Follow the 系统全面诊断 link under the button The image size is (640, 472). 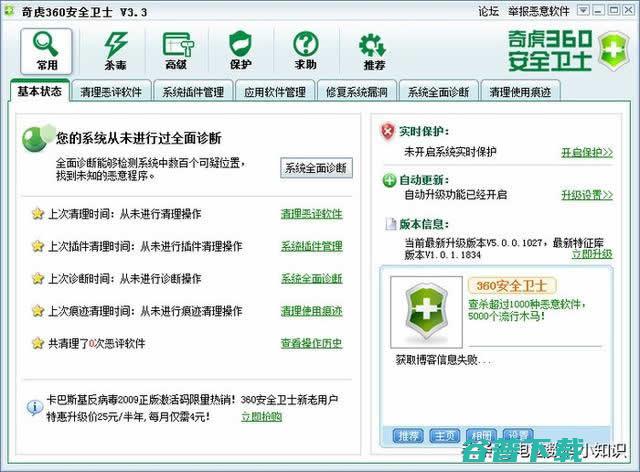311,279
